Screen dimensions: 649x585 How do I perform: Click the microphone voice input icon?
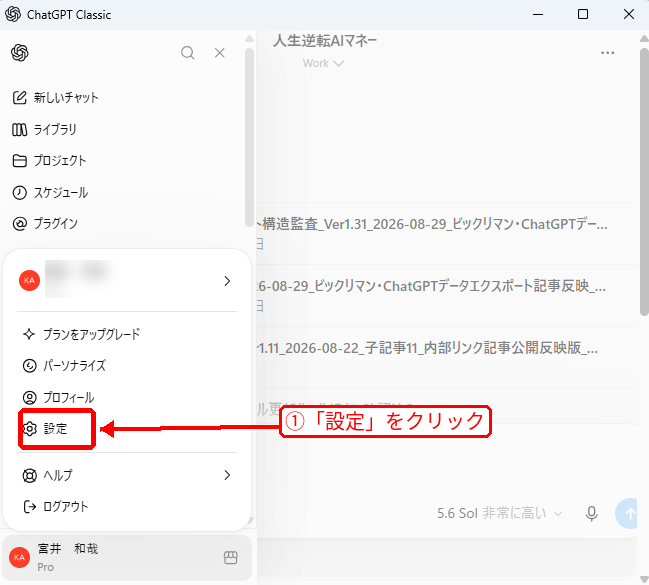click(592, 514)
